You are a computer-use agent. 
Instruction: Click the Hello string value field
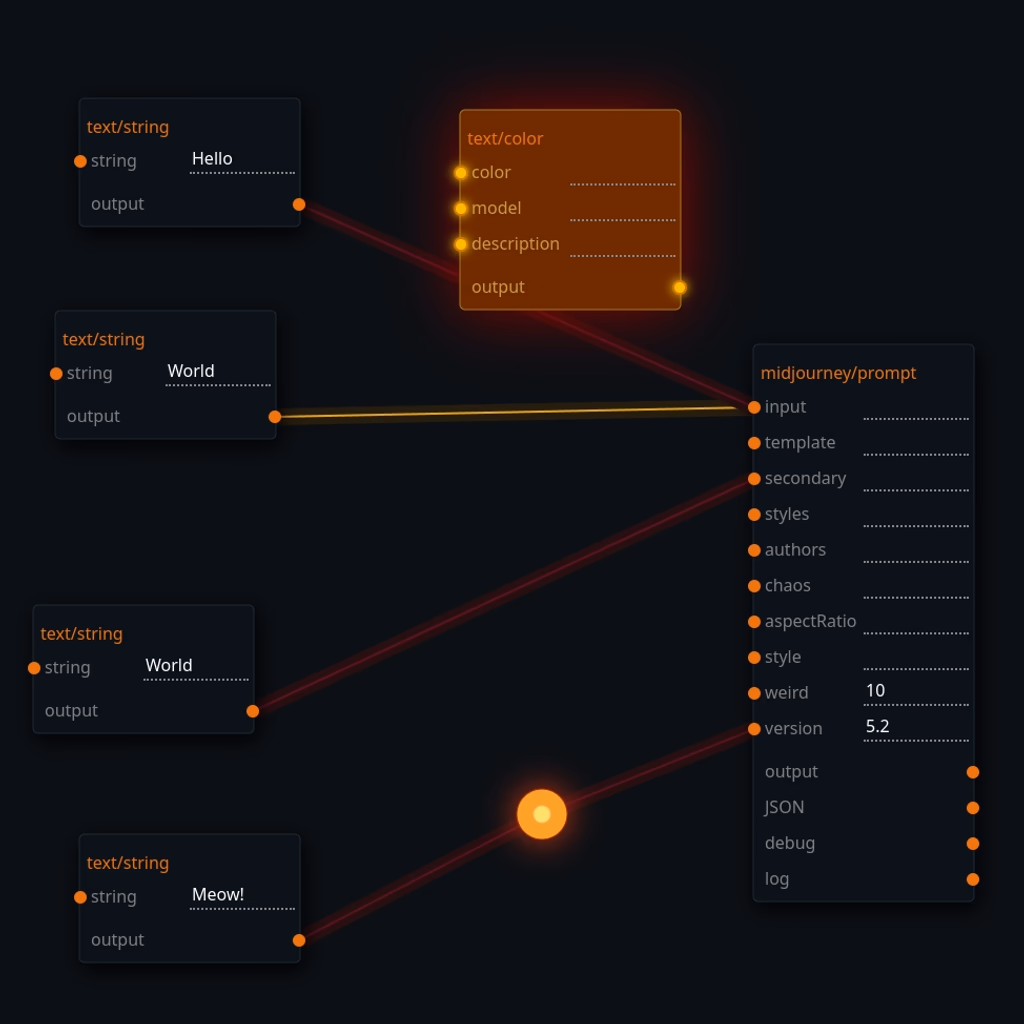click(242, 160)
